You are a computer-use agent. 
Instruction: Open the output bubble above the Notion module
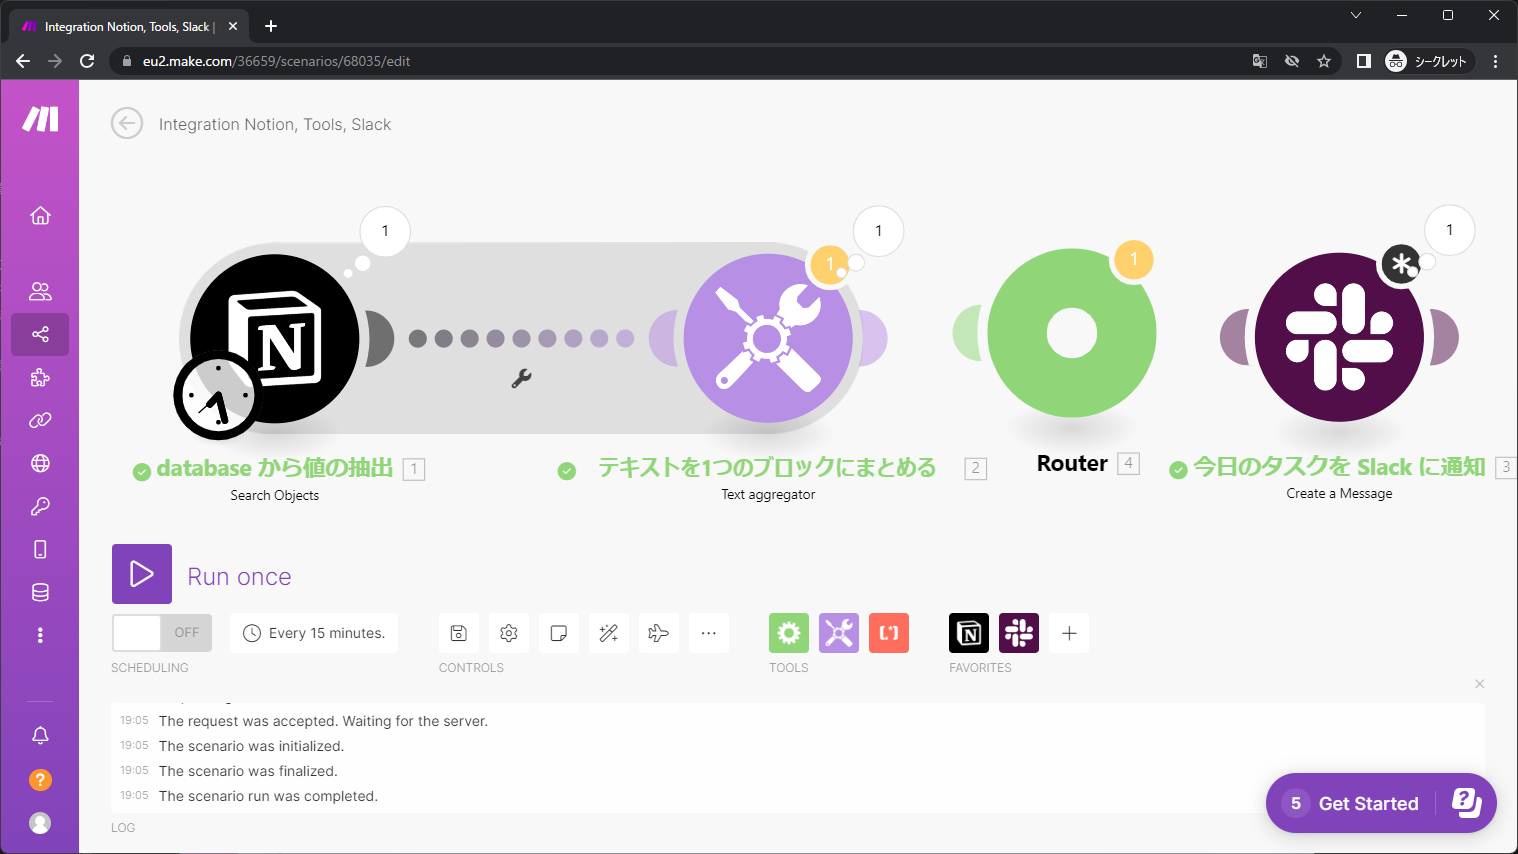point(385,231)
